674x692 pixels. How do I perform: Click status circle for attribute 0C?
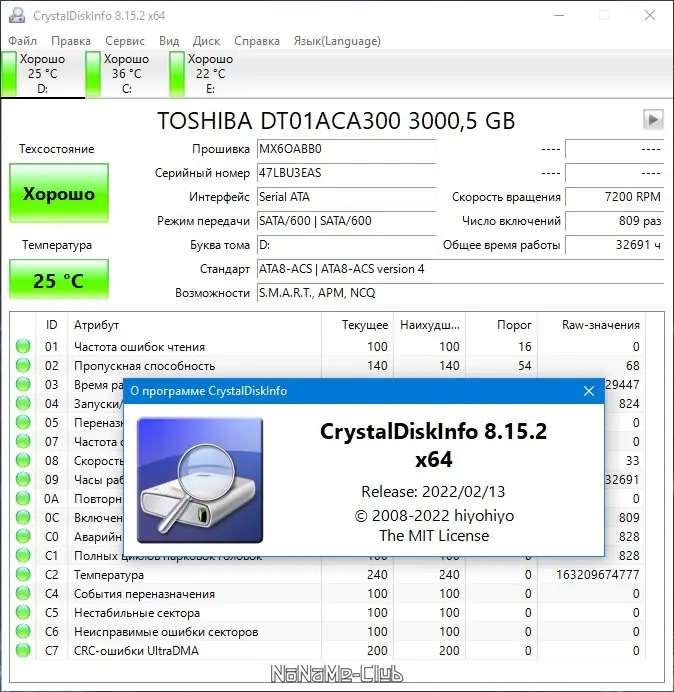pyautogui.click(x=23, y=517)
